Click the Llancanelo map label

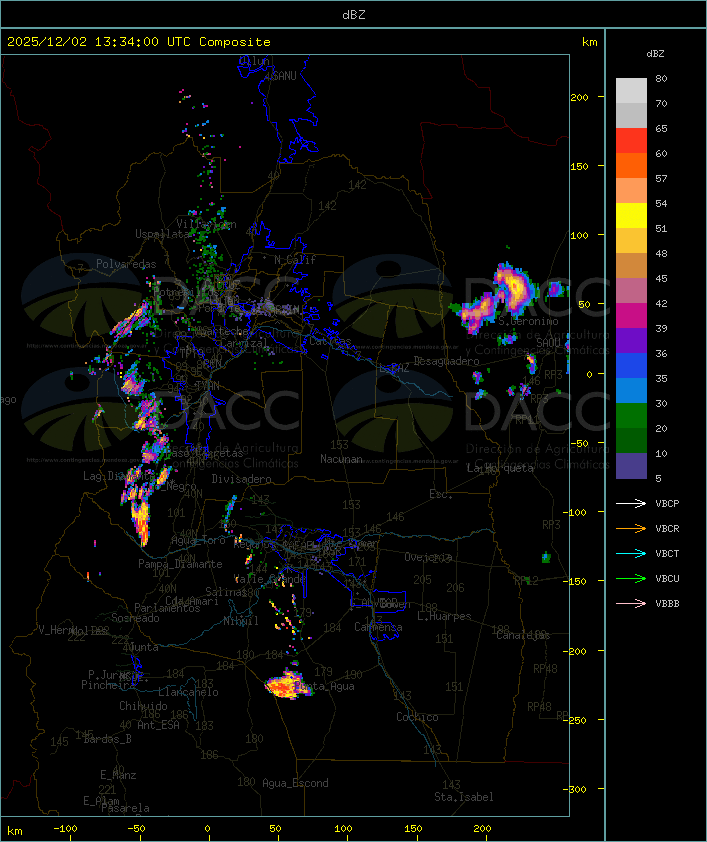(188, 692)
